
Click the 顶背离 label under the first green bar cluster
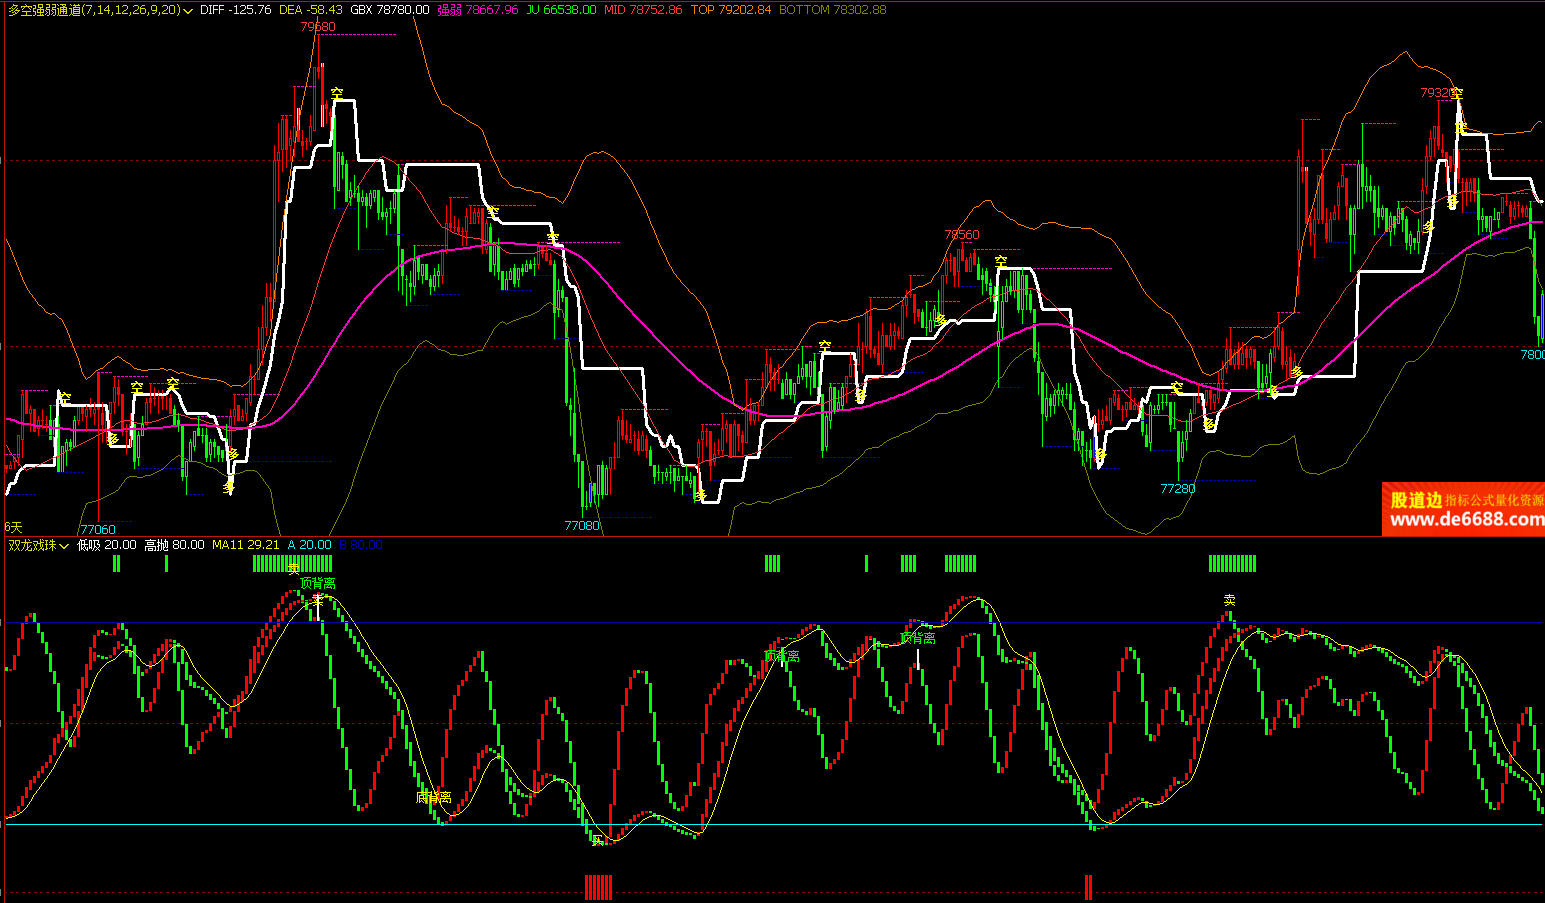point(318,583)
